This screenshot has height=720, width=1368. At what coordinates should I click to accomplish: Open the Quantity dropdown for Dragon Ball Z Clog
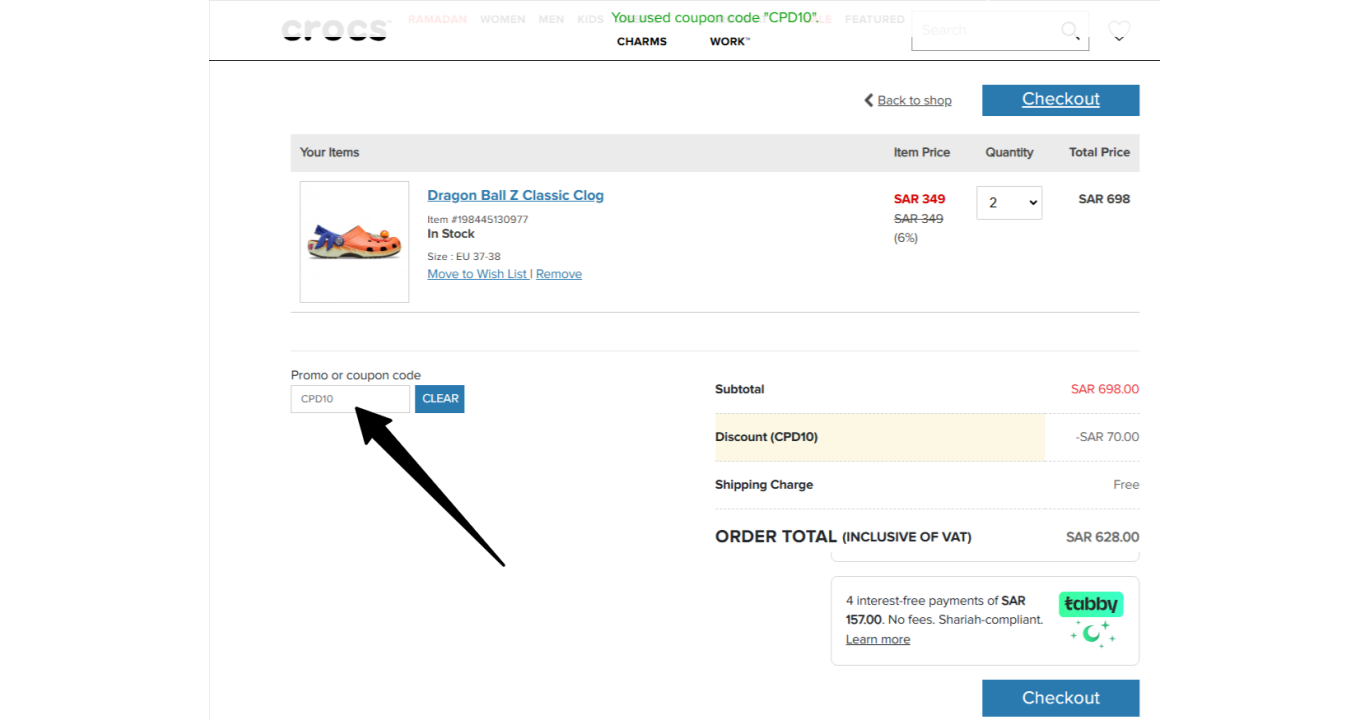(x=1009, y=202)
